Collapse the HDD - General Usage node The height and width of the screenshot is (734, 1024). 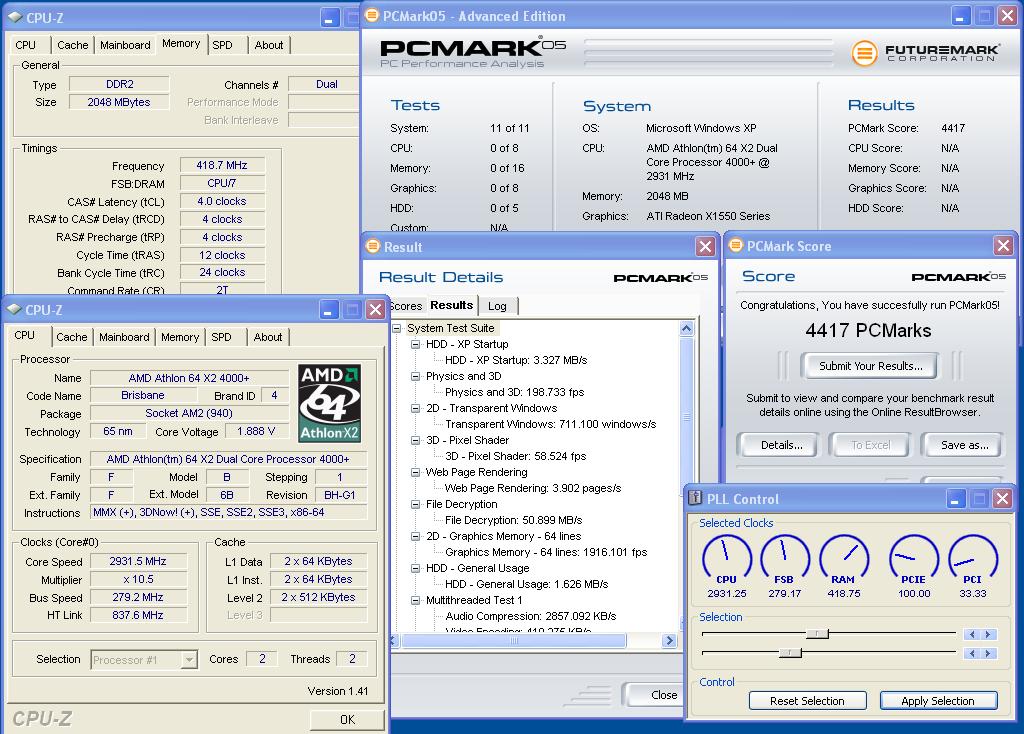pyautogui.click(x=415, y=568)
